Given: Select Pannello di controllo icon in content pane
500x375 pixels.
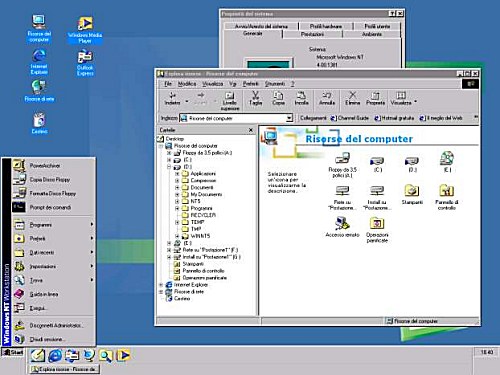Looking at the screenshot, I should coord(447,197).
